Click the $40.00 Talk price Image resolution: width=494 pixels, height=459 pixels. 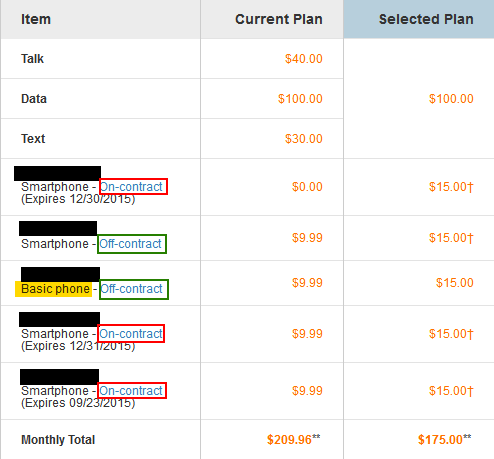point(304,59)
